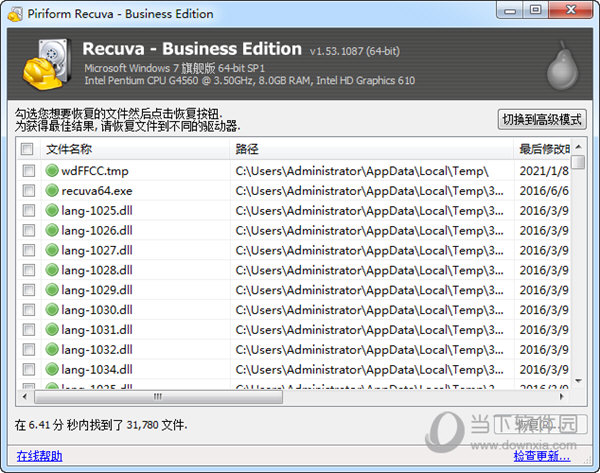Close the Recuva window

571,10
